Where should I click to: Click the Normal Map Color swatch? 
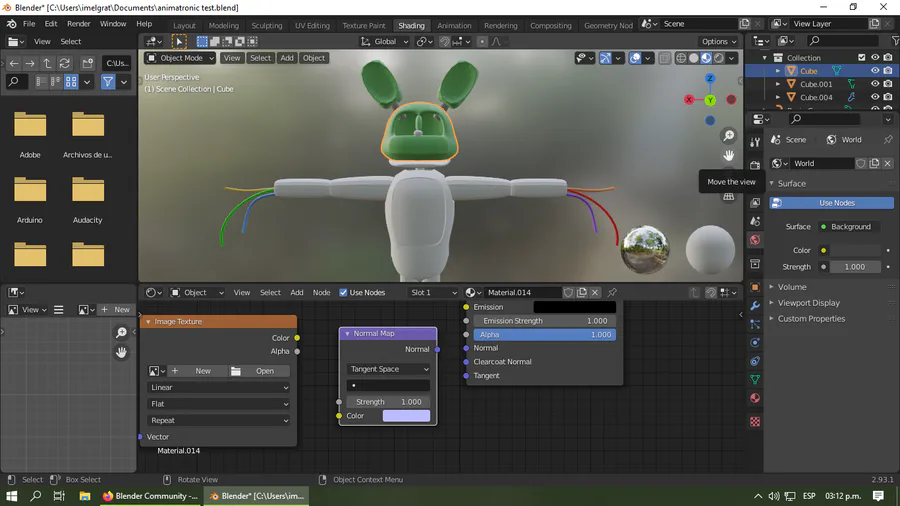pyautogui.click(x=406, y=416)
